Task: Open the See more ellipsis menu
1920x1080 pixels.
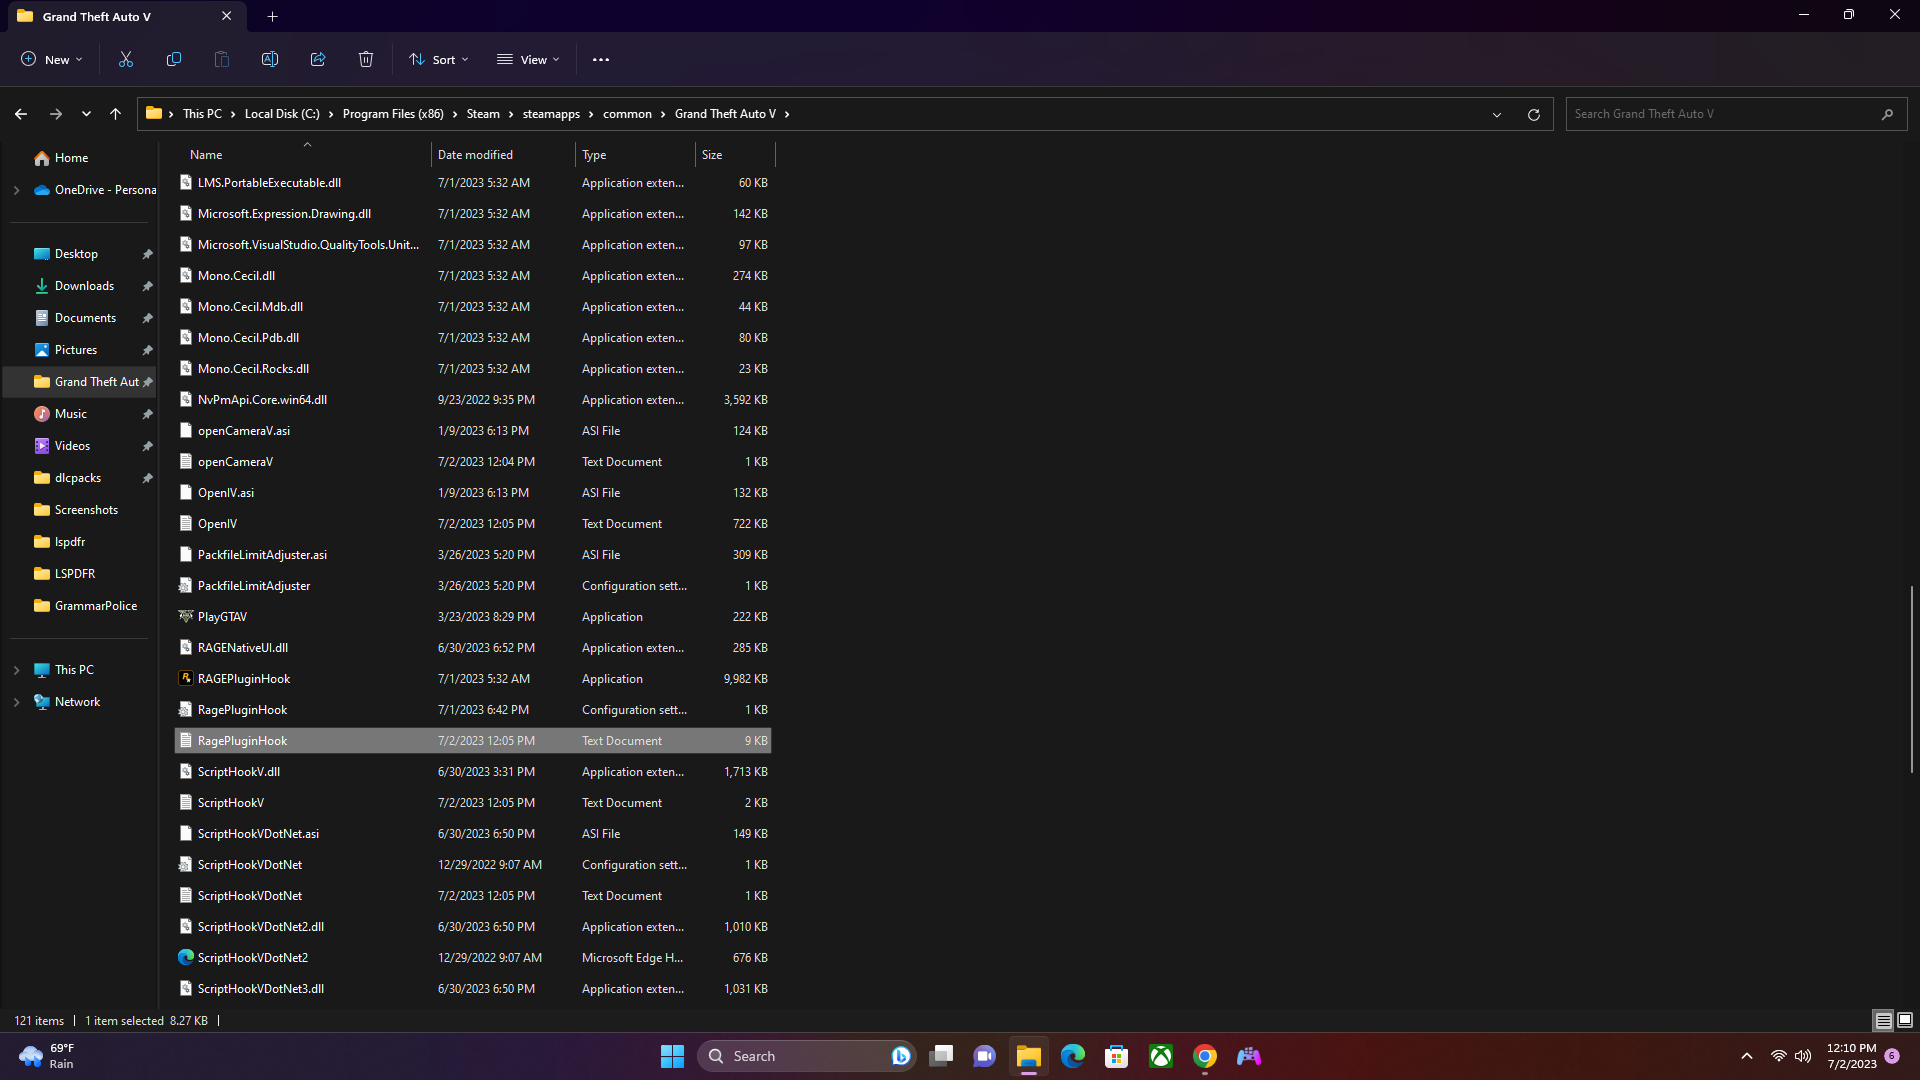Action: (x=600, y=59)
